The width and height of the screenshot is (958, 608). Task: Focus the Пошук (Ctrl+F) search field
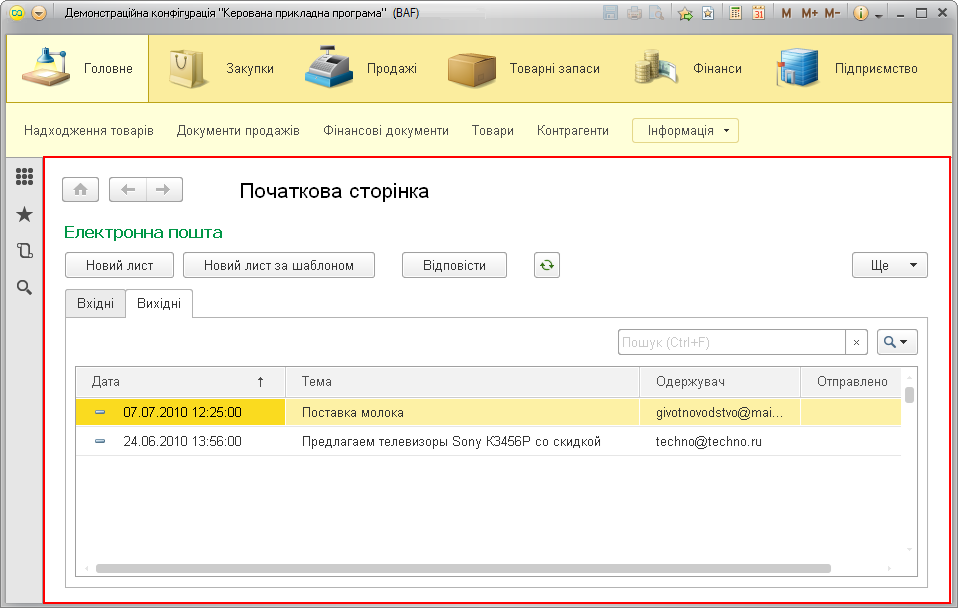[x=732, y=342]
